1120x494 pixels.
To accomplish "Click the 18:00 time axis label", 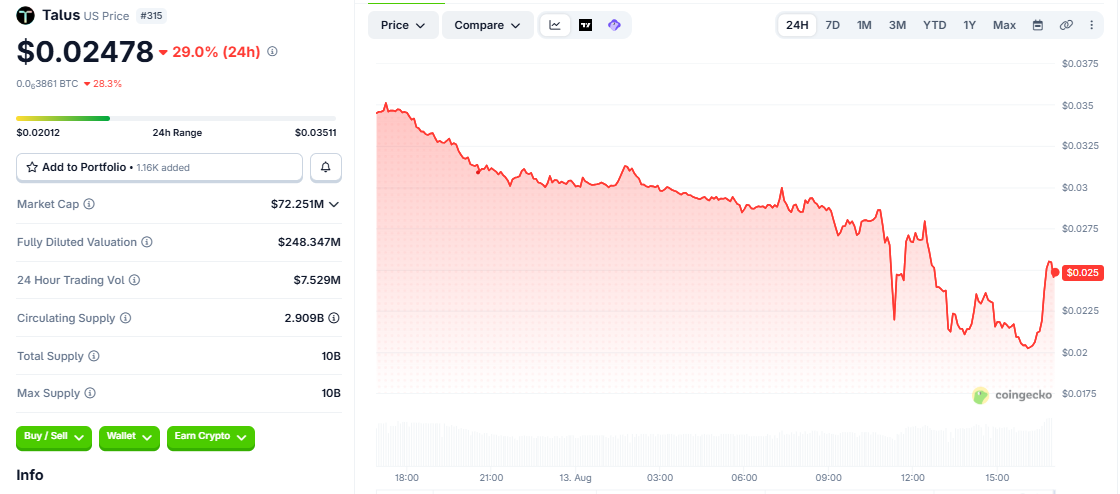I will point(406,478).
